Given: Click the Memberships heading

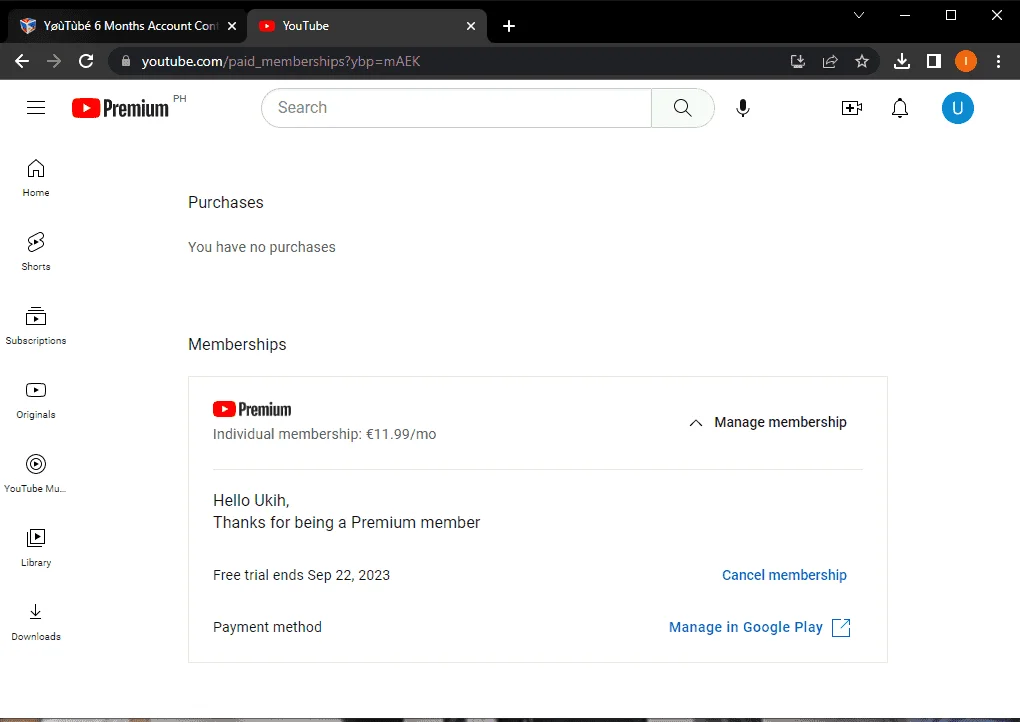Looking at the screenshot, I should [237, 344].
